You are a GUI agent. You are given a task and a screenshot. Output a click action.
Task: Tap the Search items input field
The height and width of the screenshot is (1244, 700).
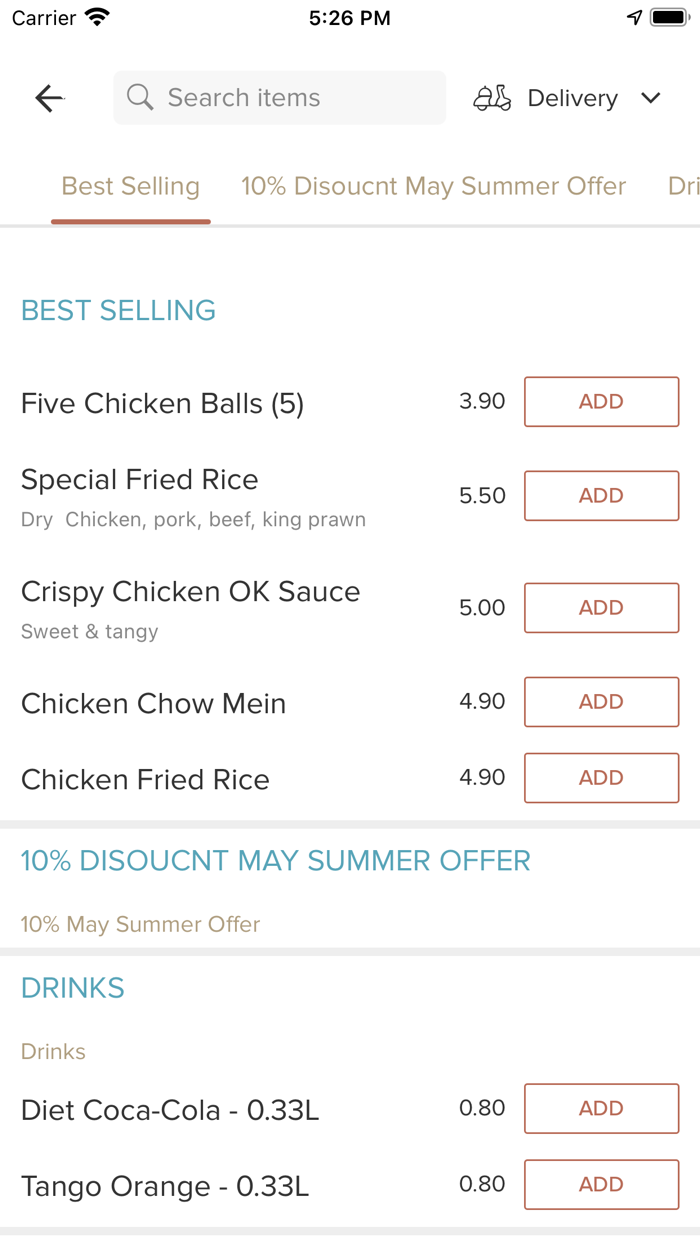click(x=279, y=97)
